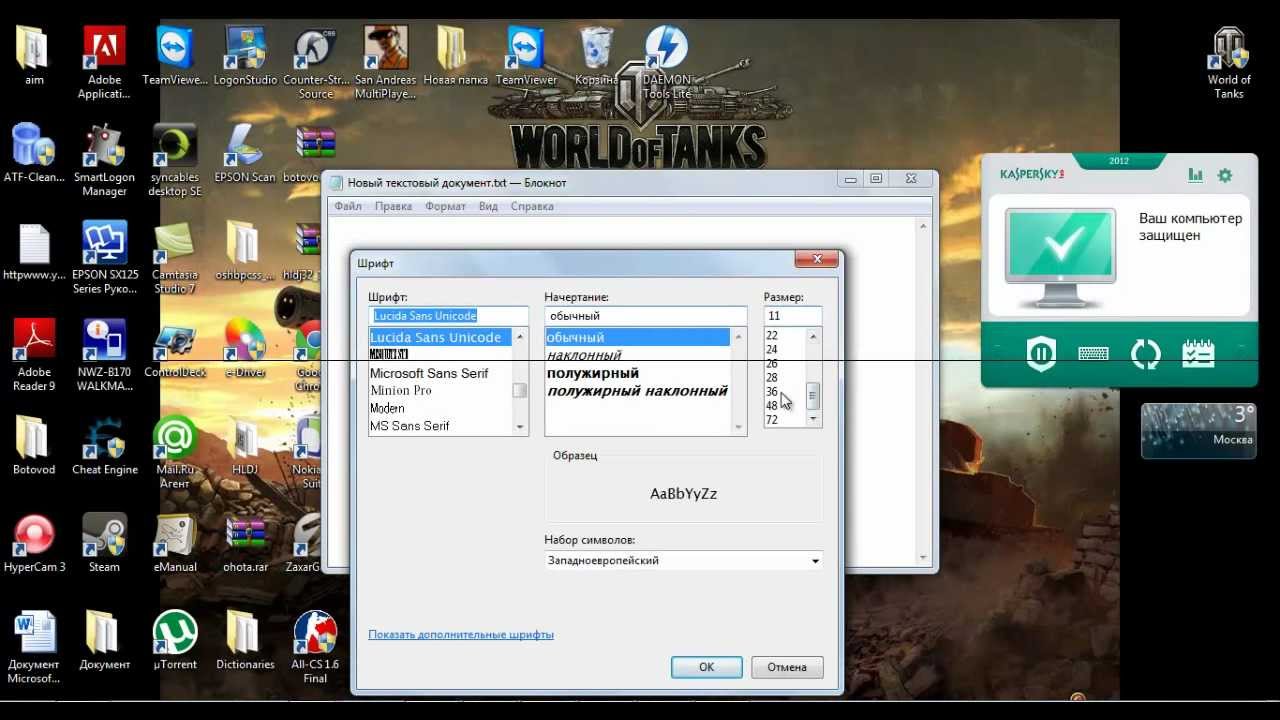Open the µTorrent desktop shortcut
Screen dimensions: 1280x720
pos(175,640)
